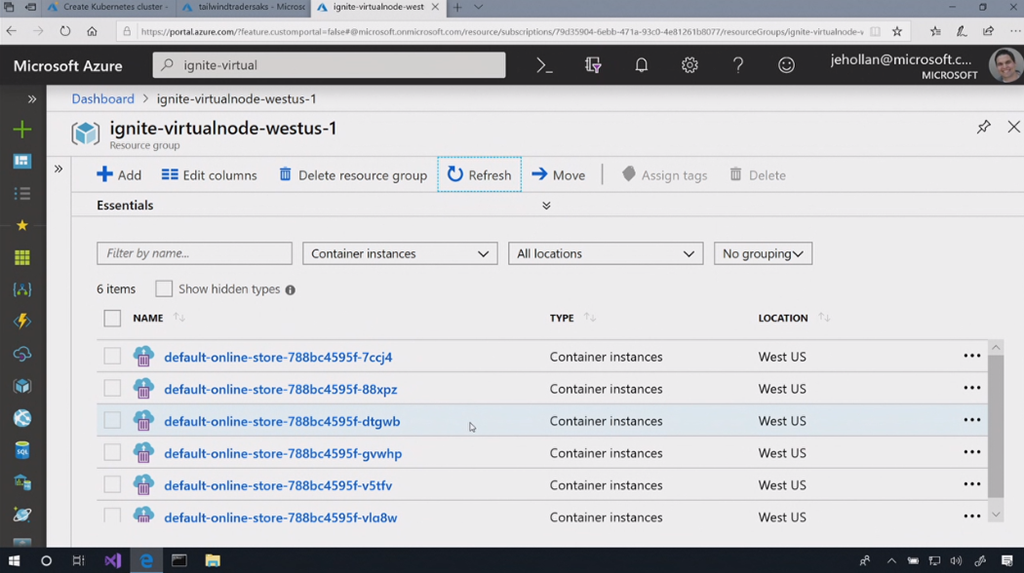
Task: Toggle the select-all checkbox in header
Action: (x=112, y=318)
